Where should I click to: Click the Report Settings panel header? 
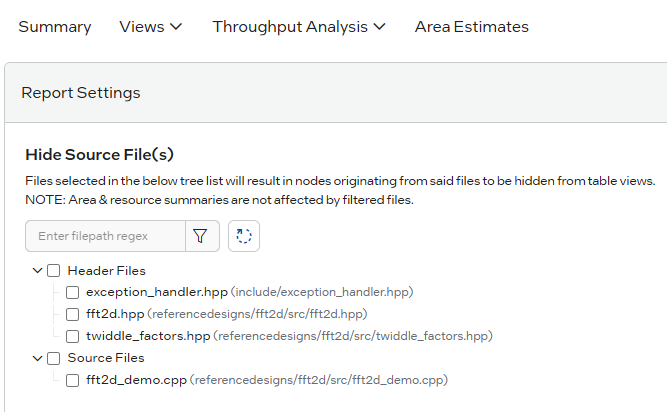pos(81,93)
